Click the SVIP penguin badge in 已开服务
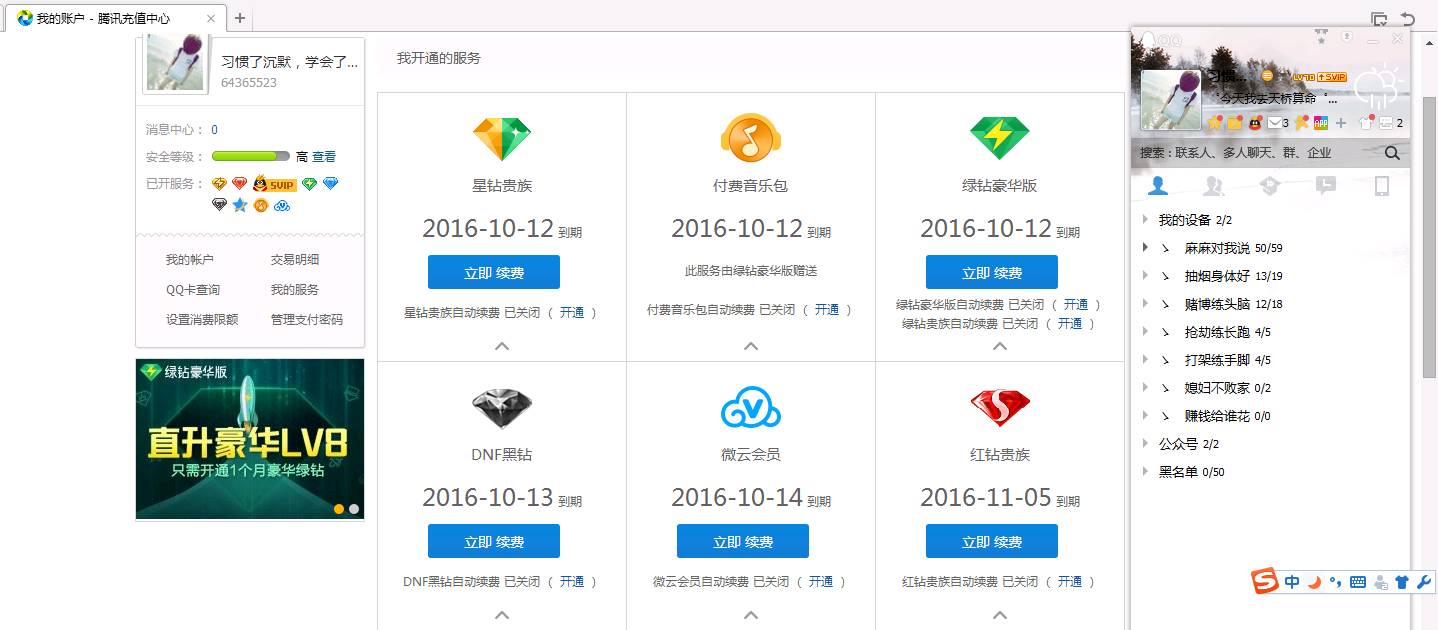 click(274, 184)
